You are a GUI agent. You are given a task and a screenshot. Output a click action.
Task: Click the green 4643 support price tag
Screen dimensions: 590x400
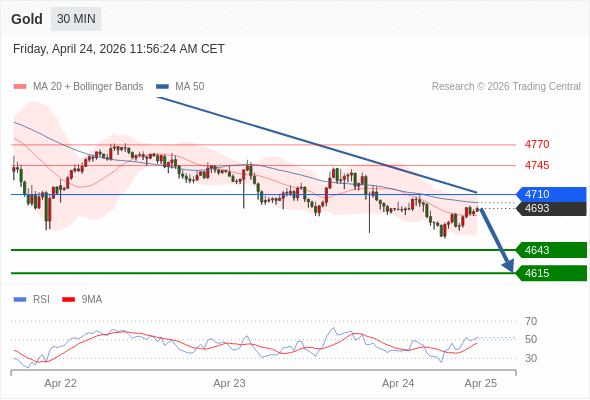coord(552,250)
